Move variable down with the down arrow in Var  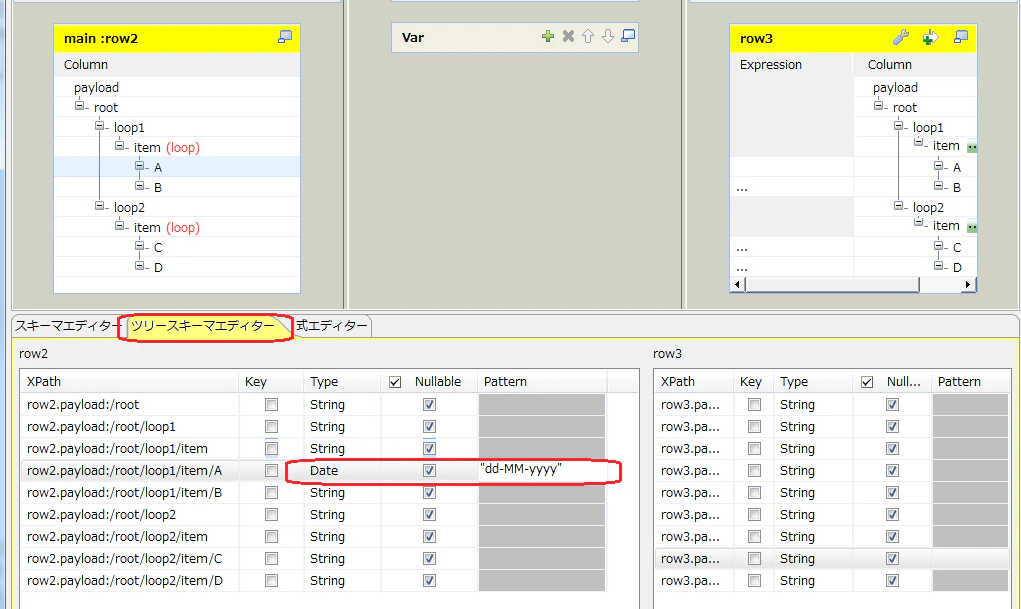coord(608,36)
